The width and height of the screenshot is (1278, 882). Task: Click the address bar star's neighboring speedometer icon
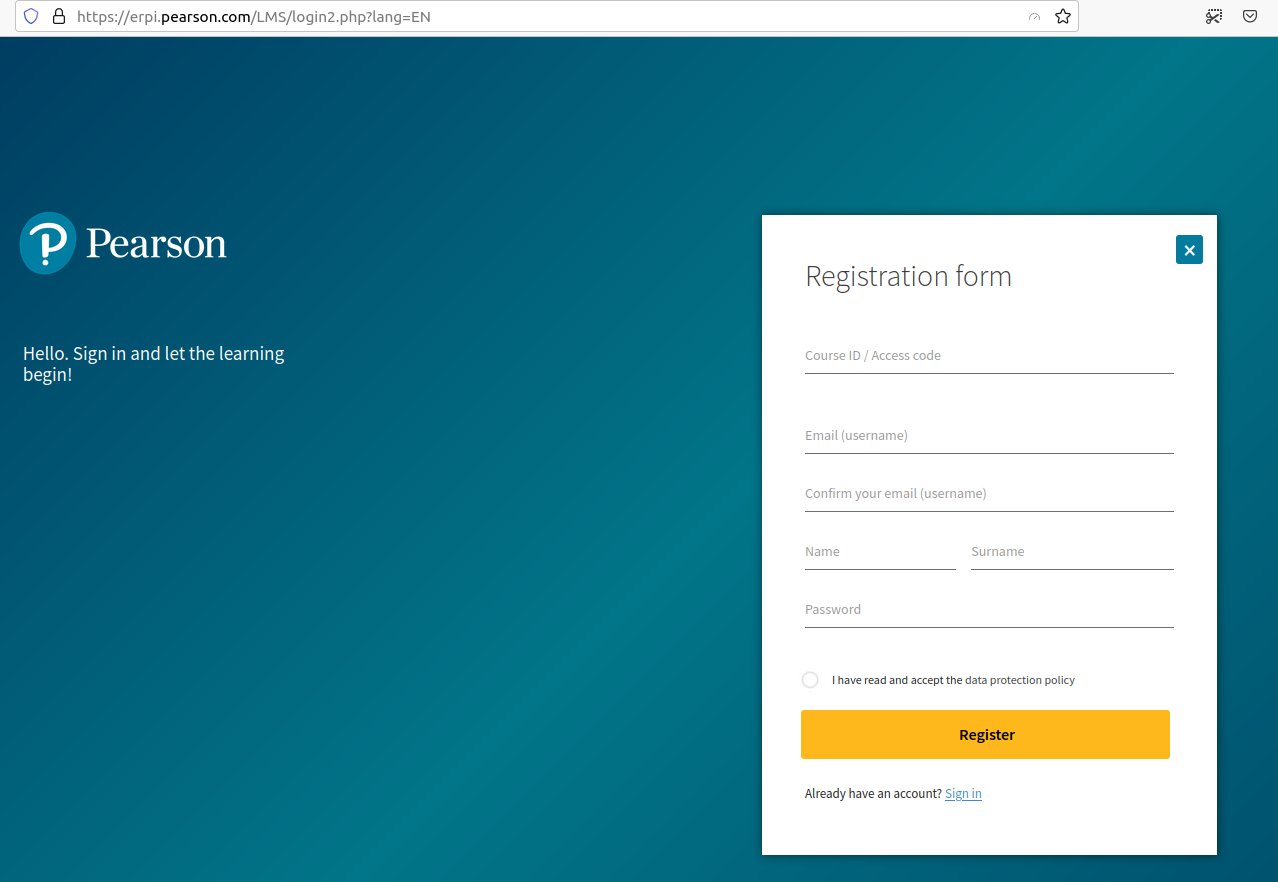click(1034, 16)
